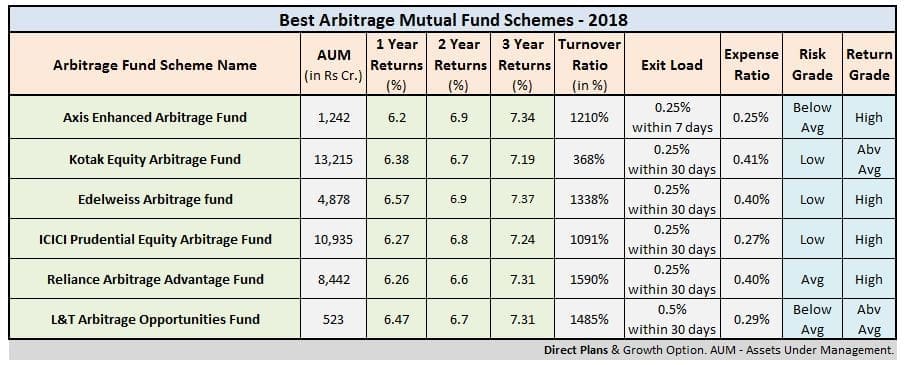Viewport: 905px width, 365px height.
Task: Click the table title Best Arbitrage Mutual Fund Schemes
Action: (x=453, y=20)
